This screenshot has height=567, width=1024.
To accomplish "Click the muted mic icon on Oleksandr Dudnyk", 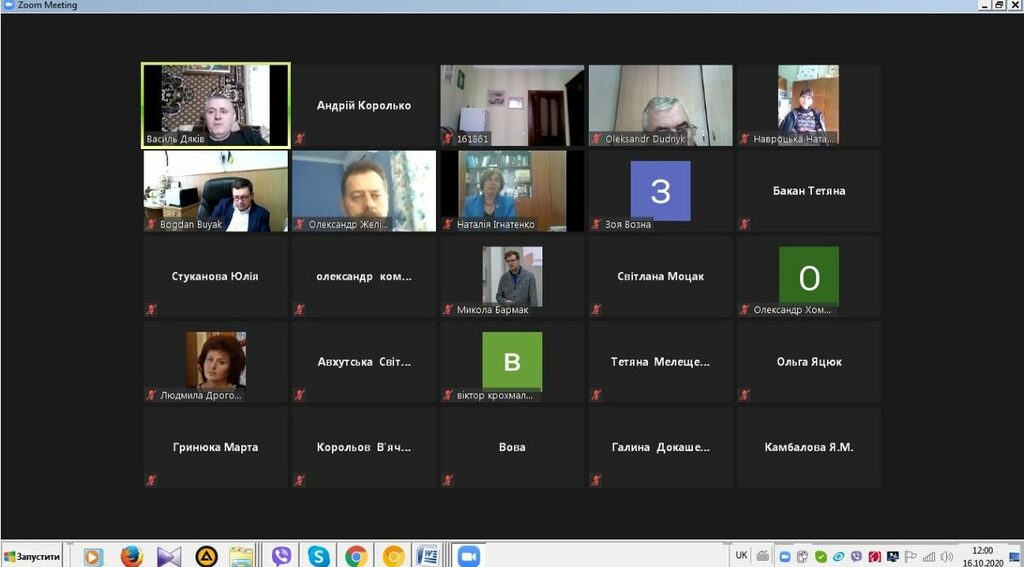I will coord(597,139).
